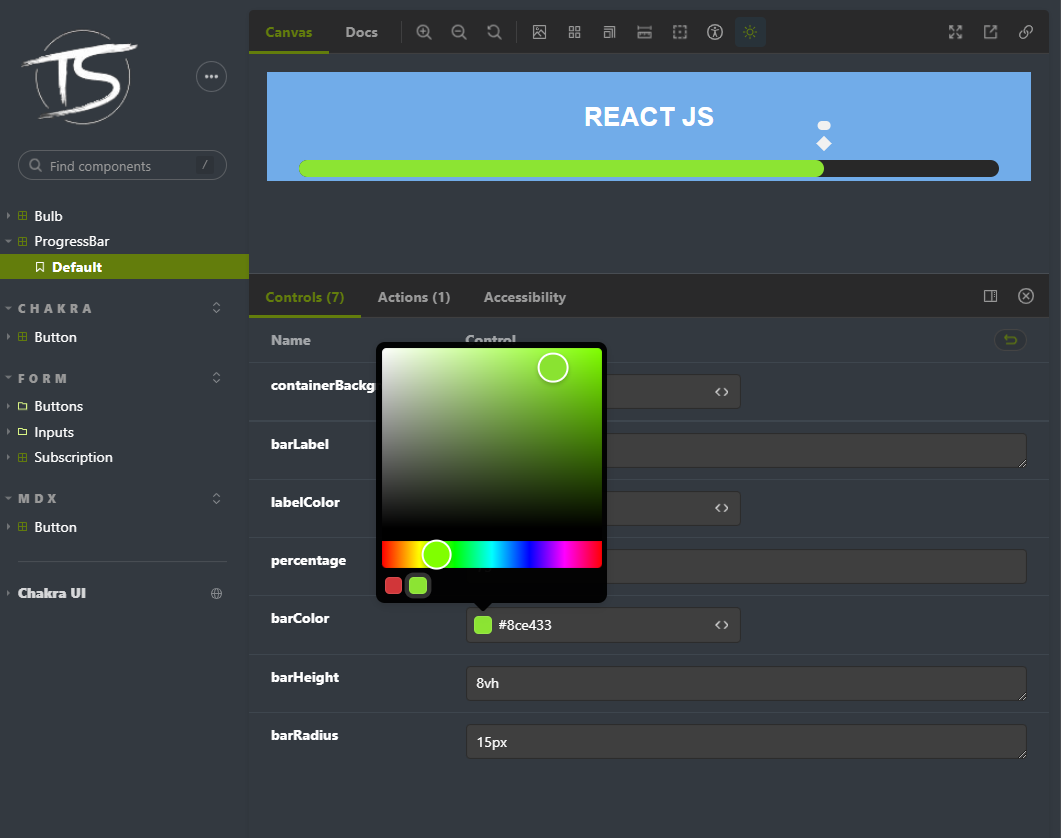
Task: Click the barLabel text field
Action: pyautogui.click(x=816, y=450)
